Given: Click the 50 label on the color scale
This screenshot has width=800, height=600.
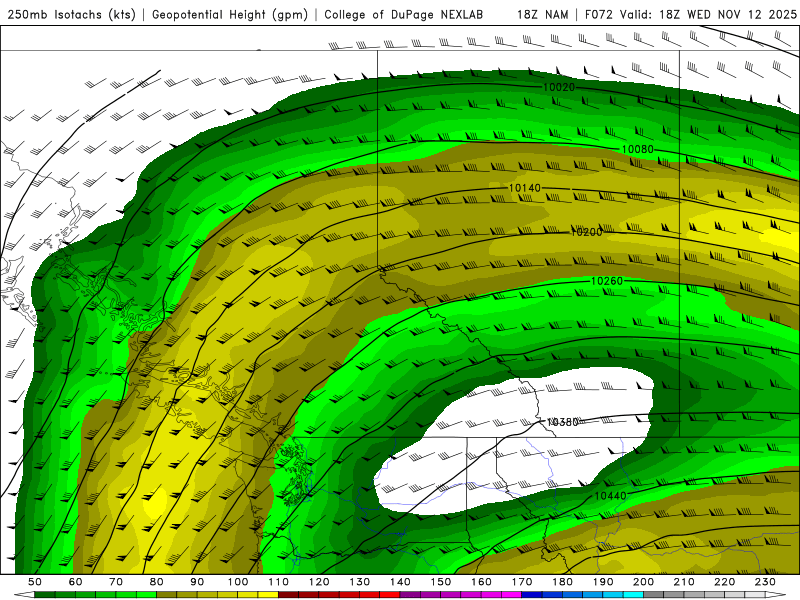Looking at the screenshot, I should point(35,582).
